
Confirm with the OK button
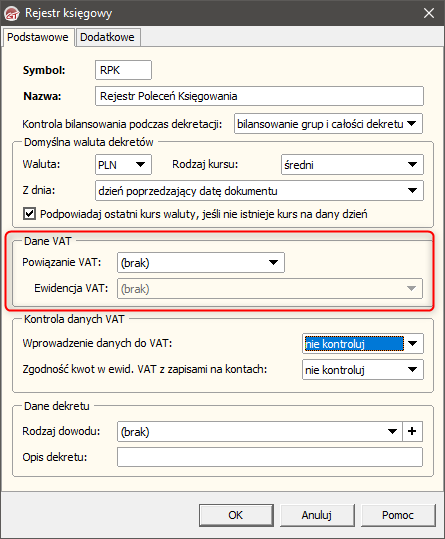tap(236, 515)
